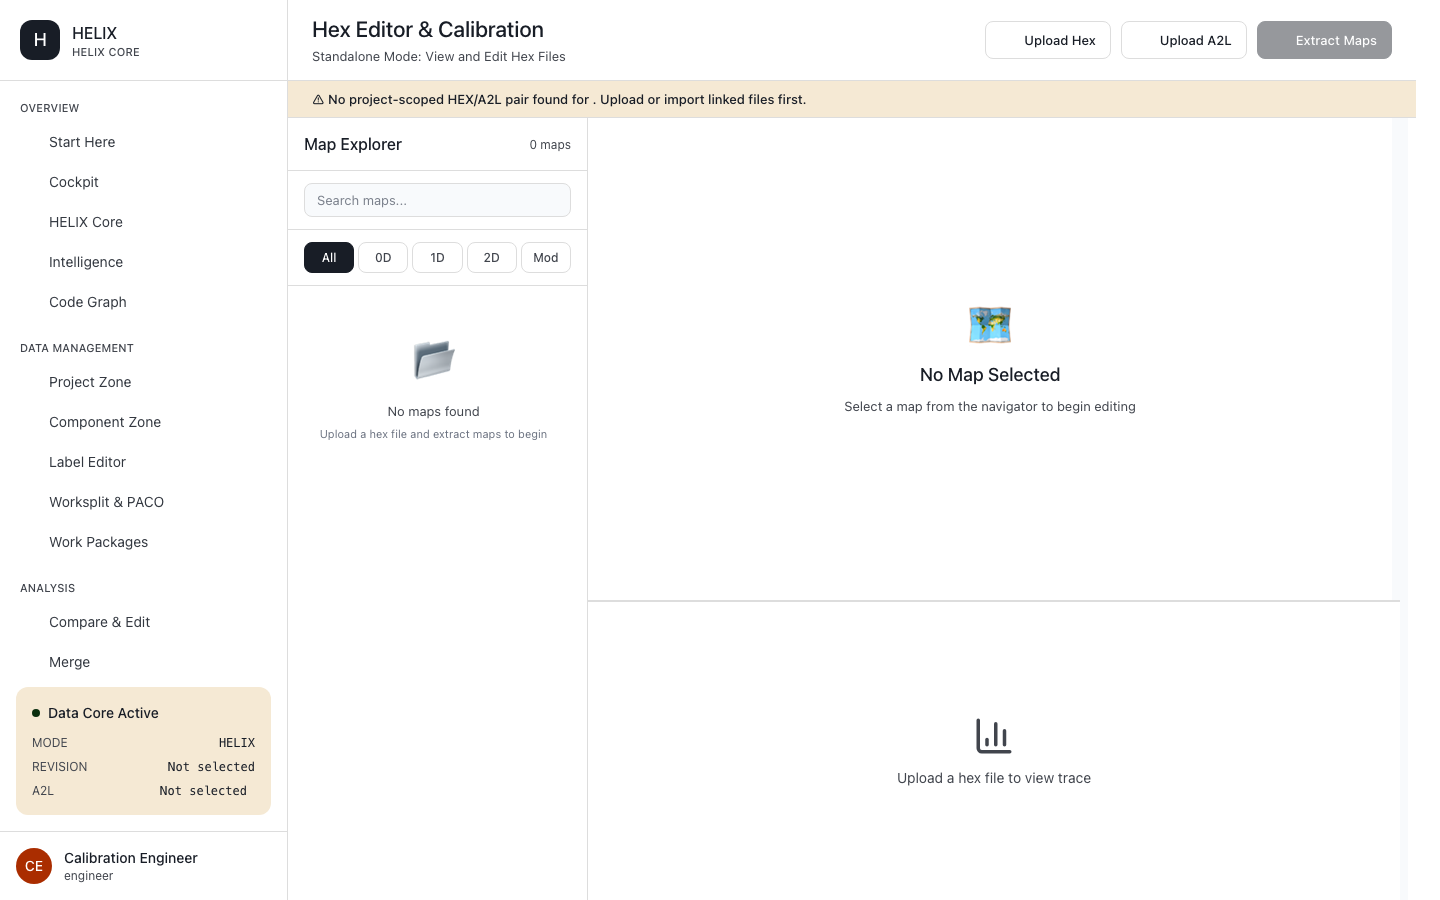The width and height of the screenshot is (1440, 900).
Task: Show only Mod maps
Action: coord(546,257)
